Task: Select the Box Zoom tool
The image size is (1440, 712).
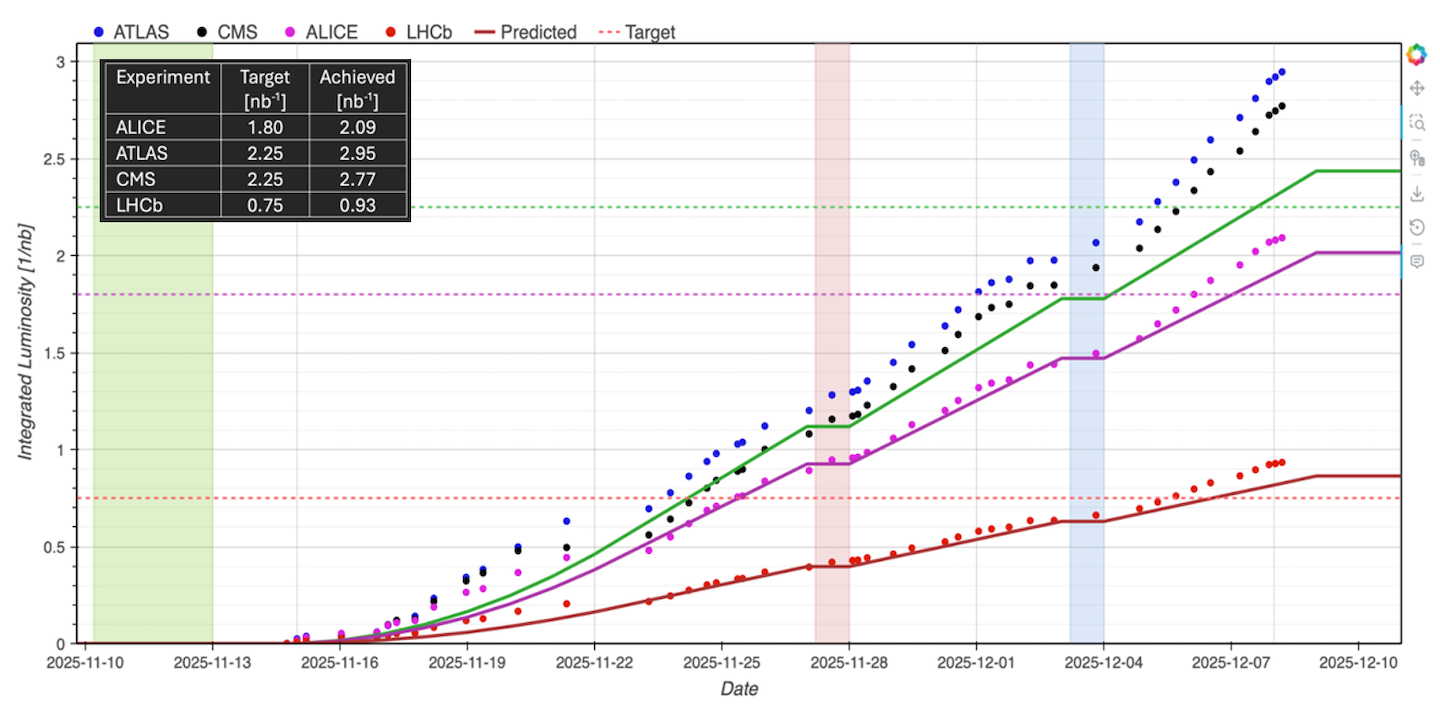Action: (x=1417, y=123)
